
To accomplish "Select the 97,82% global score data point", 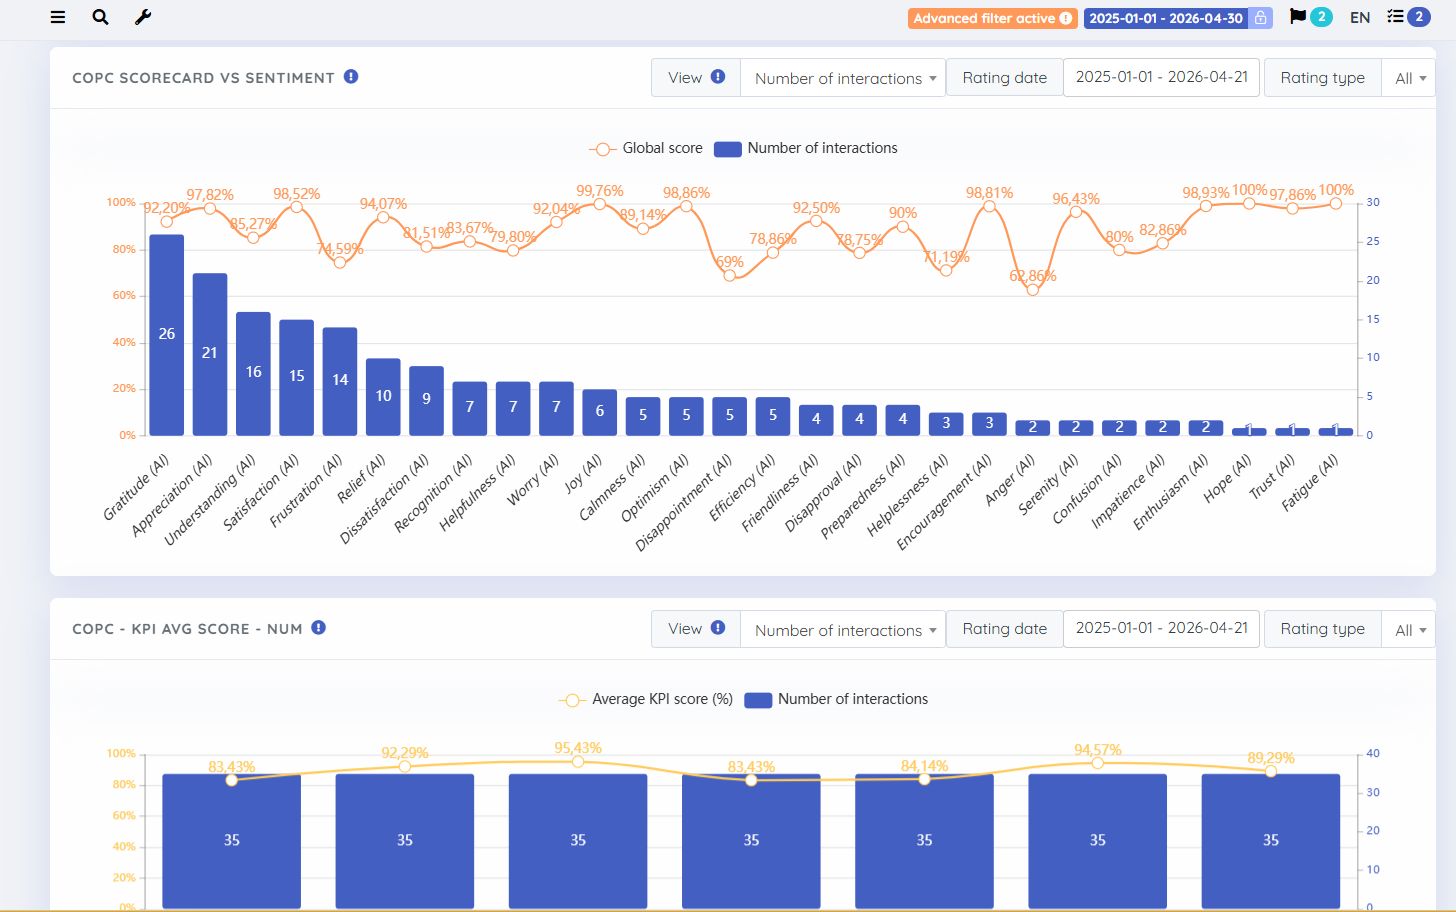I will coord(210,208).
